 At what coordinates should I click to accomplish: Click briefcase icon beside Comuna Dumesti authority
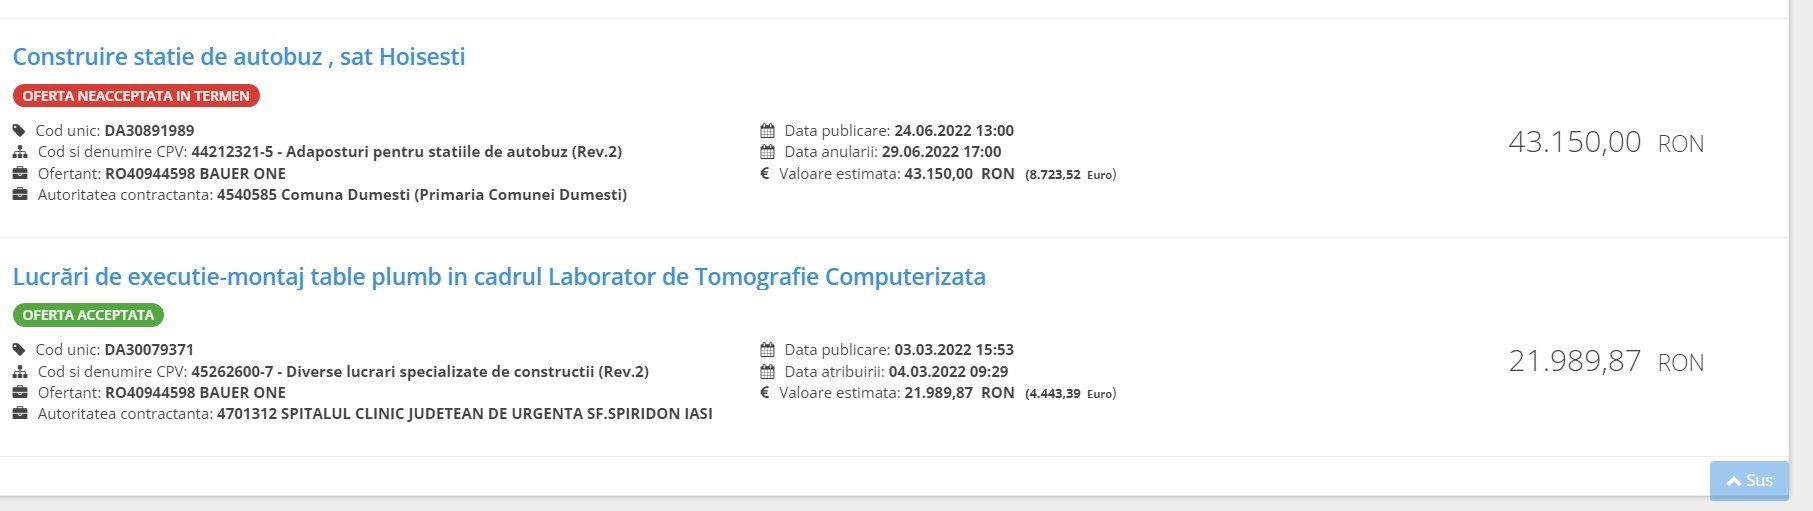click(x=20, y=194)
